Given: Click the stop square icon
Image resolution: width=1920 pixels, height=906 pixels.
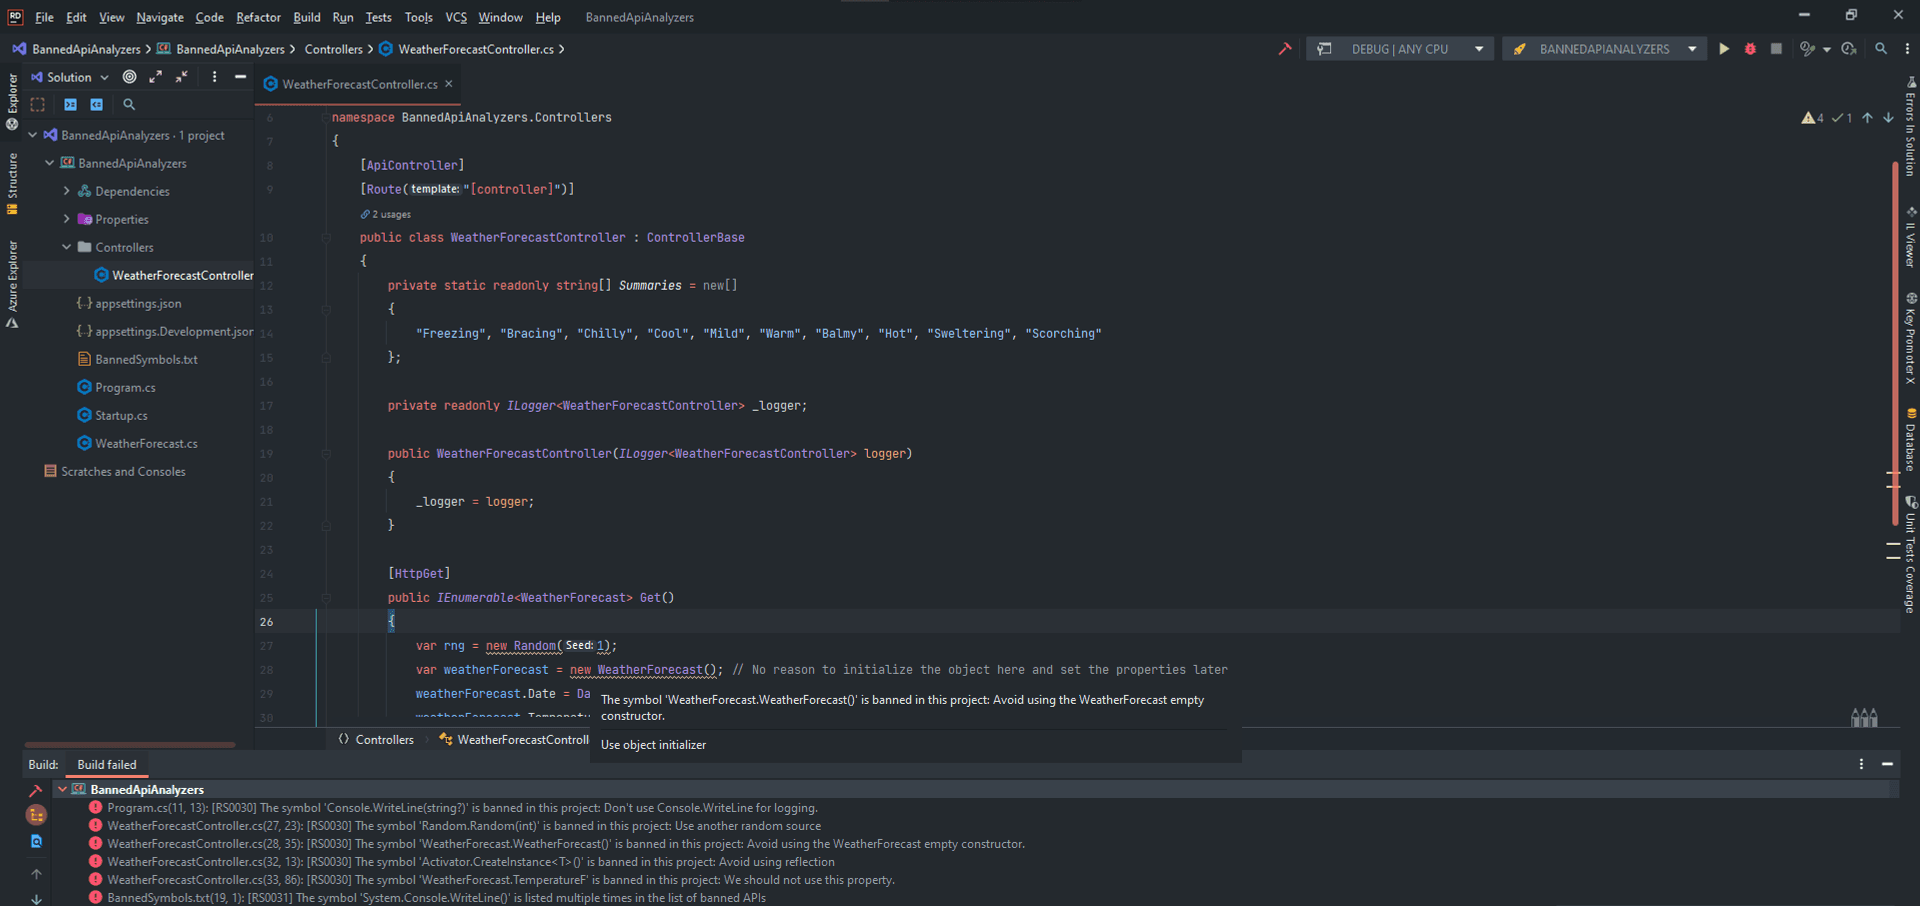Looking at the screenshot, I should 1776,49.
